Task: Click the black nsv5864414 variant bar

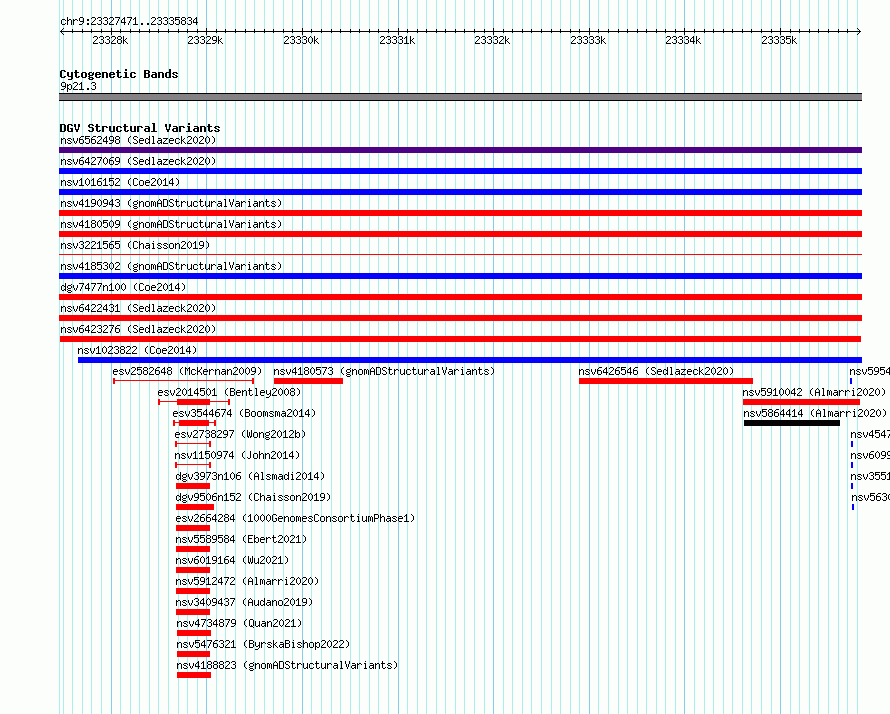Action: tap(792, 423)
